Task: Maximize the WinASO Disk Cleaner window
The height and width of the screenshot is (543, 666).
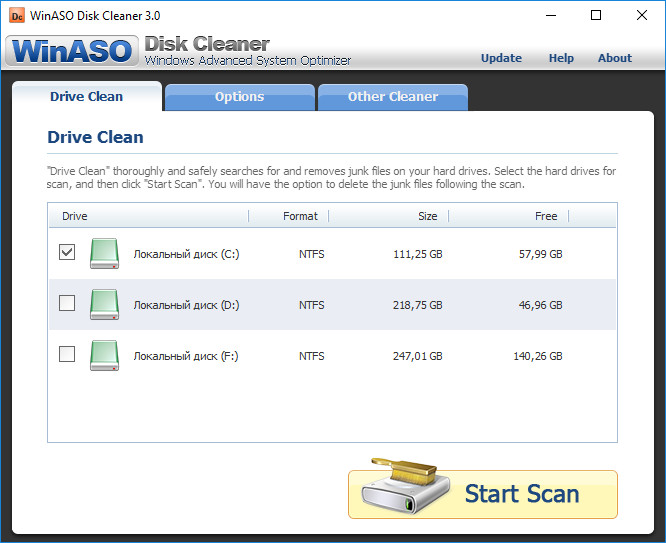Action: coord(596,16)
